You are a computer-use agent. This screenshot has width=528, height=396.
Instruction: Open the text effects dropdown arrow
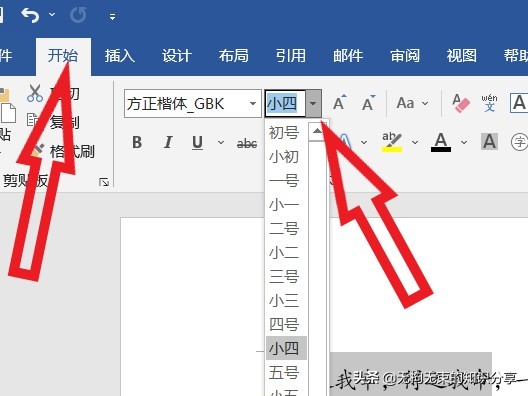point(364,142)
